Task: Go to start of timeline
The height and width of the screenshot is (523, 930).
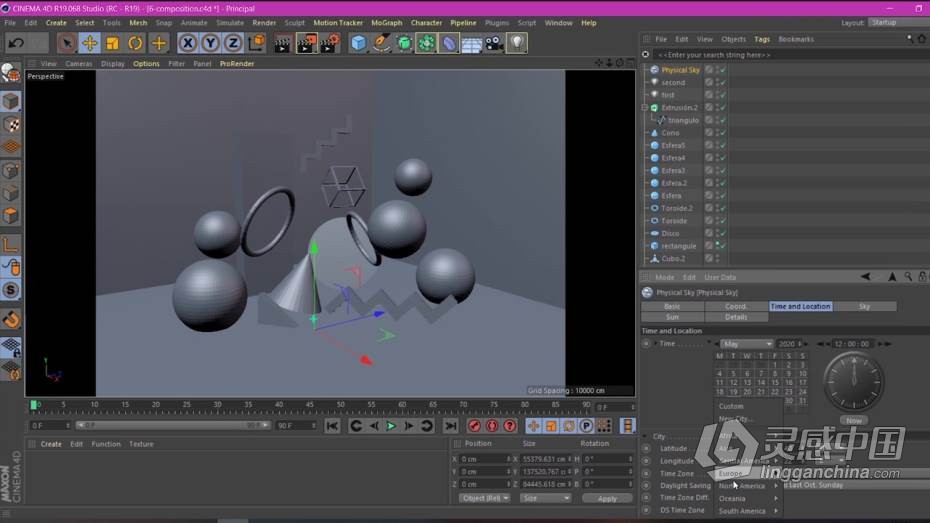Action: 332,426
